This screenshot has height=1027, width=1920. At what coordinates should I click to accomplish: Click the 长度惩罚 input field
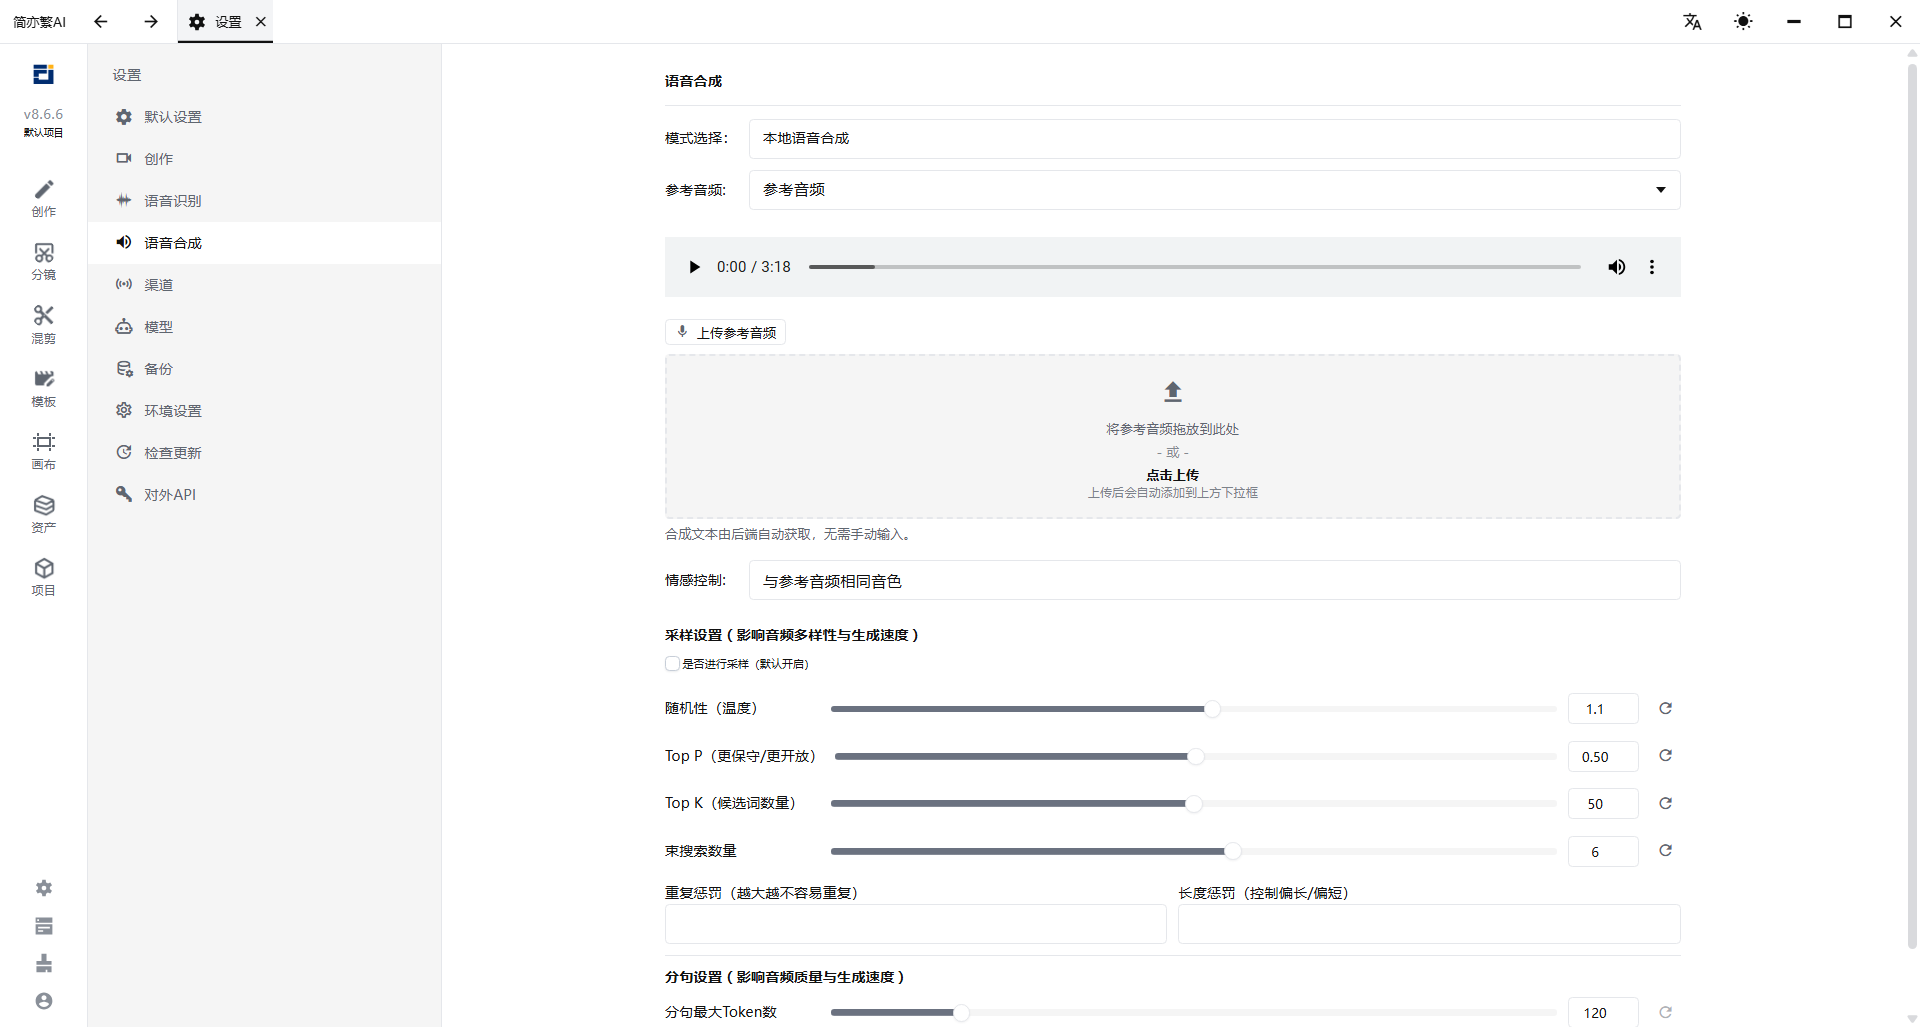1429,924
